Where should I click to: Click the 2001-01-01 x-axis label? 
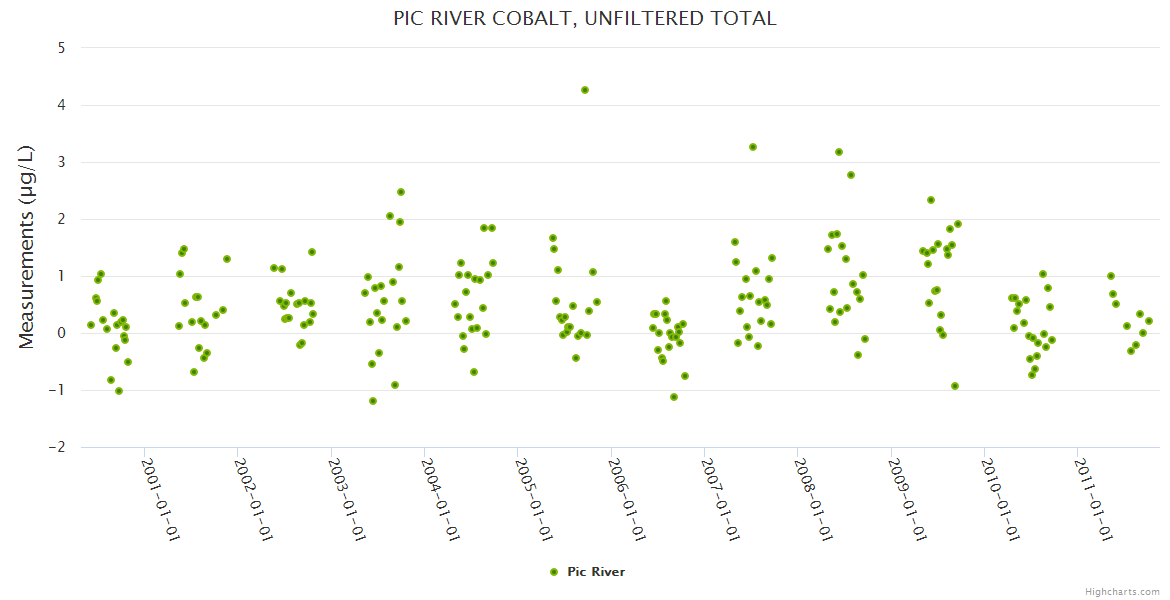pos(160,498)
